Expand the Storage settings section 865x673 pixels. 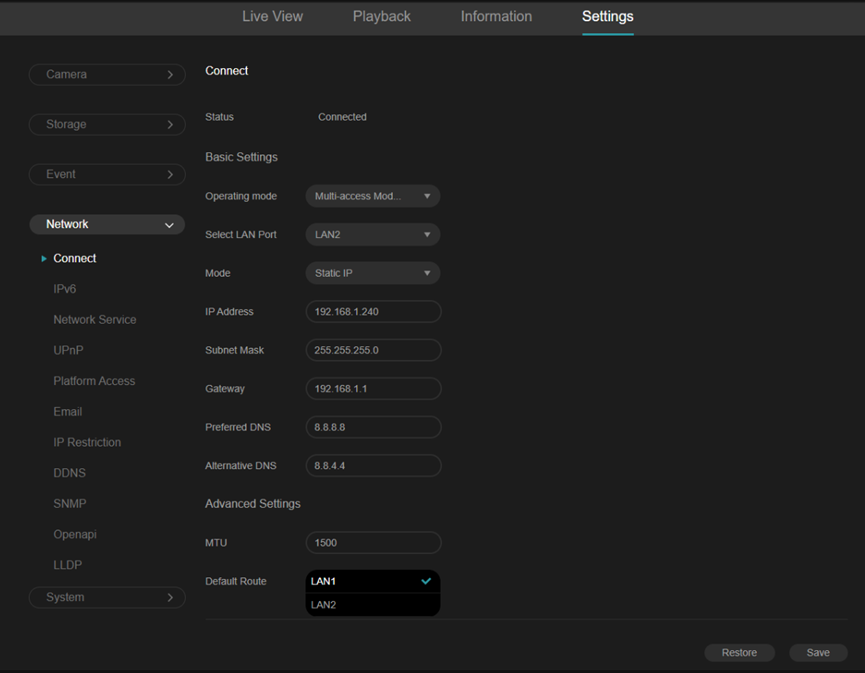[x=107, y=125]
